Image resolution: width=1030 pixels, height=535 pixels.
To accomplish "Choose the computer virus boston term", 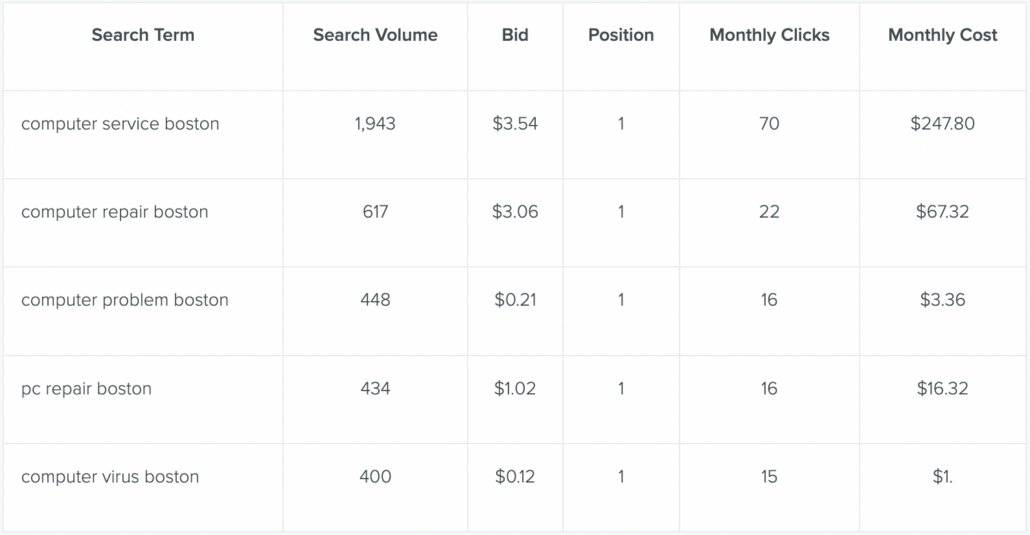I will coord(110,477).
